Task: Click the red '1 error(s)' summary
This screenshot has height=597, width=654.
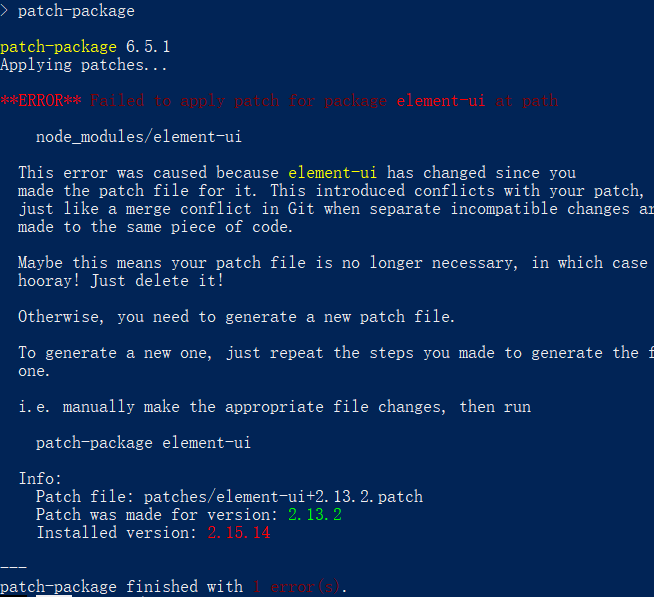Action: (297, 587)
